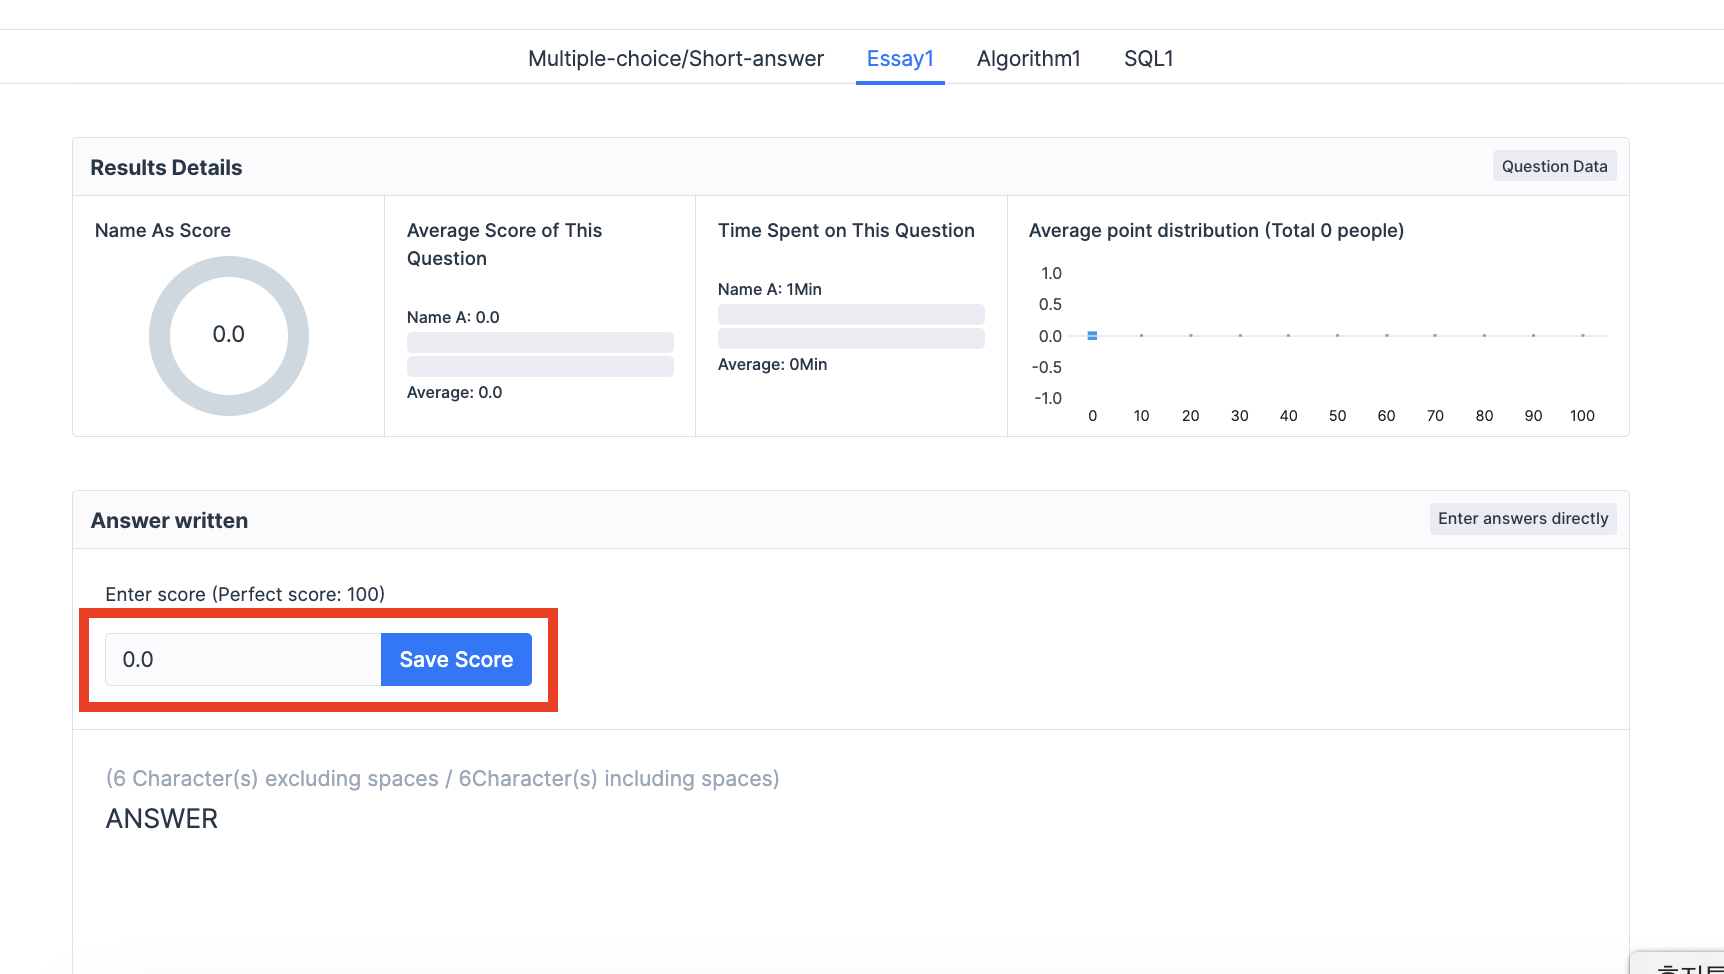The height and width of the screenshot is (974, 1724).
Task: Focus the score input field
Action: click(243, 660)
